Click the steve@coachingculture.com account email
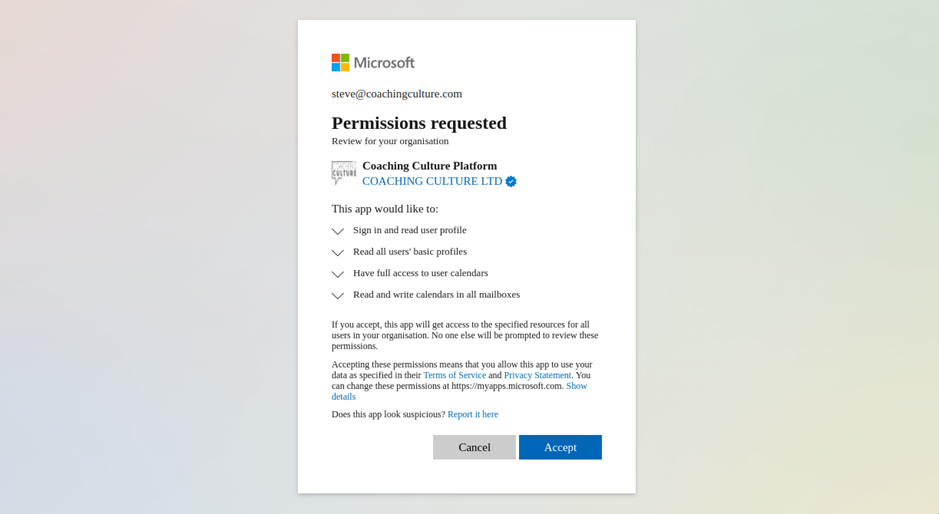This screenshot has height=514, width=939. [x=396, y=94]
